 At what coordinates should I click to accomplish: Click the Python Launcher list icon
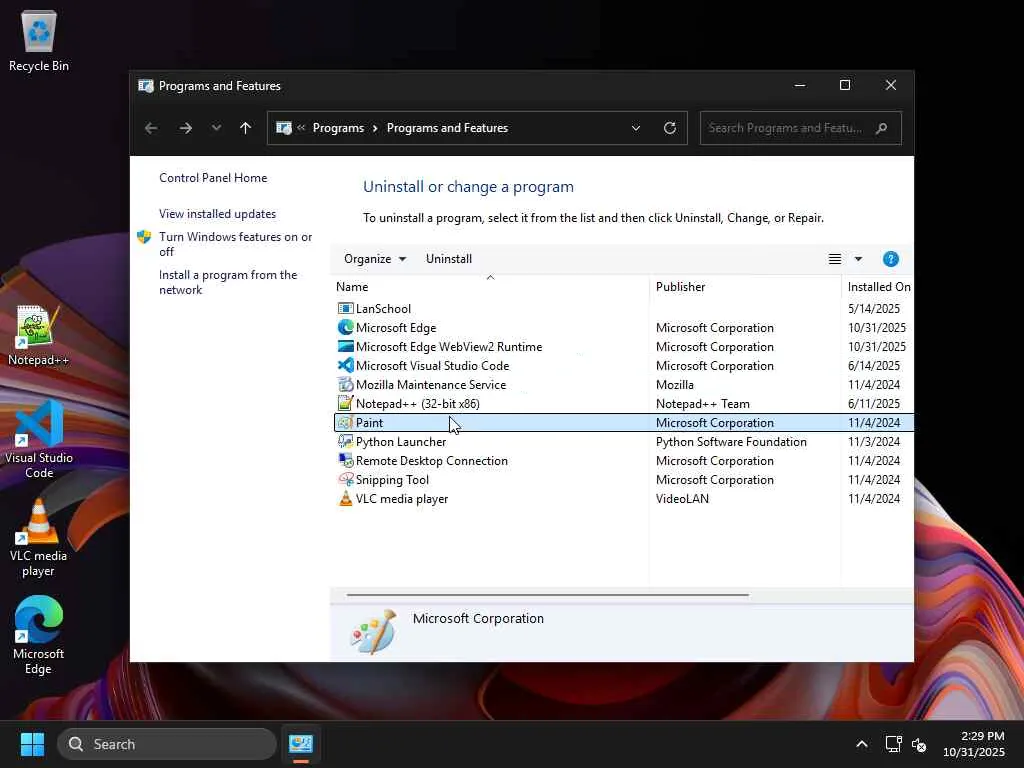[x=345, y=441]
